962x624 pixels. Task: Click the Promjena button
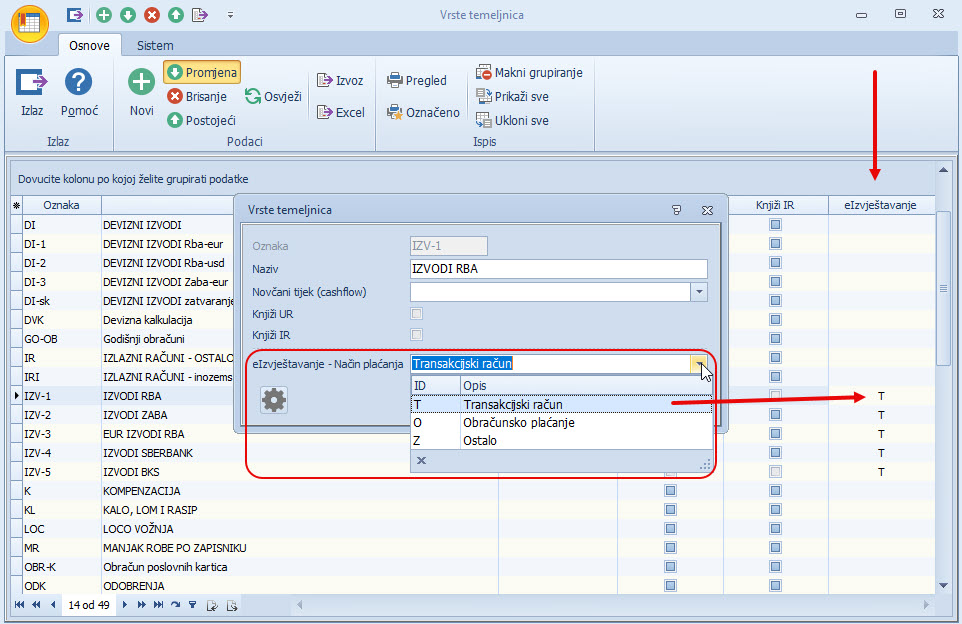pos(202,72)
